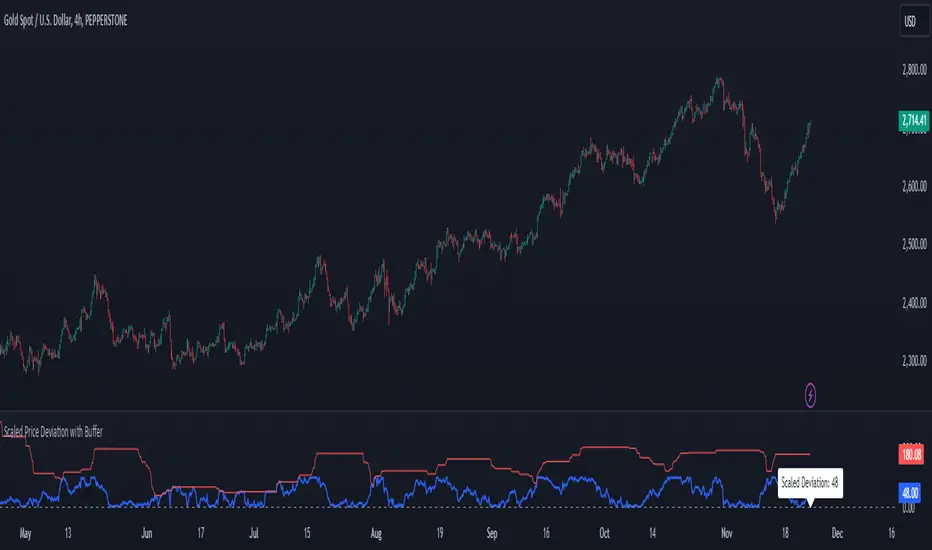
Task: Click the Scaled Deviation: 48 tooltip label
Action: pos(810,483)
